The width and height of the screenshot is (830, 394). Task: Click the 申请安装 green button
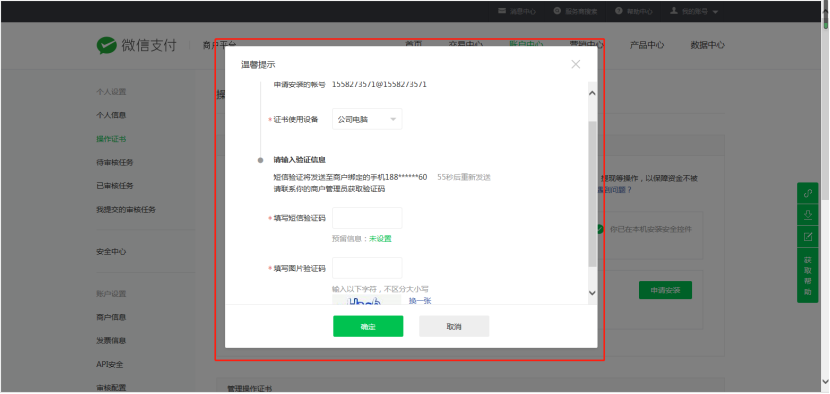(x=665, y=290)
